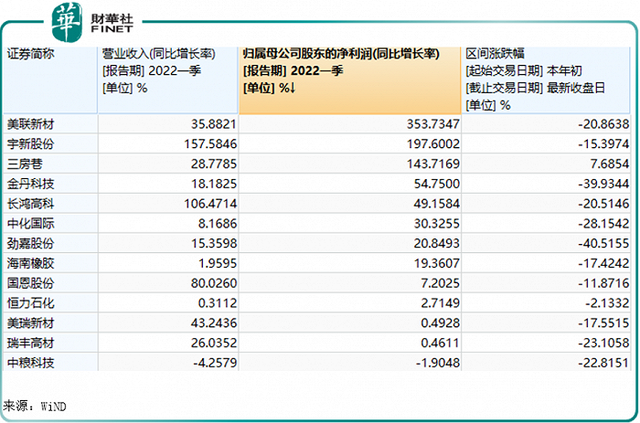
Task: Click net profit value 7.2025
Action: pos(440,283)
